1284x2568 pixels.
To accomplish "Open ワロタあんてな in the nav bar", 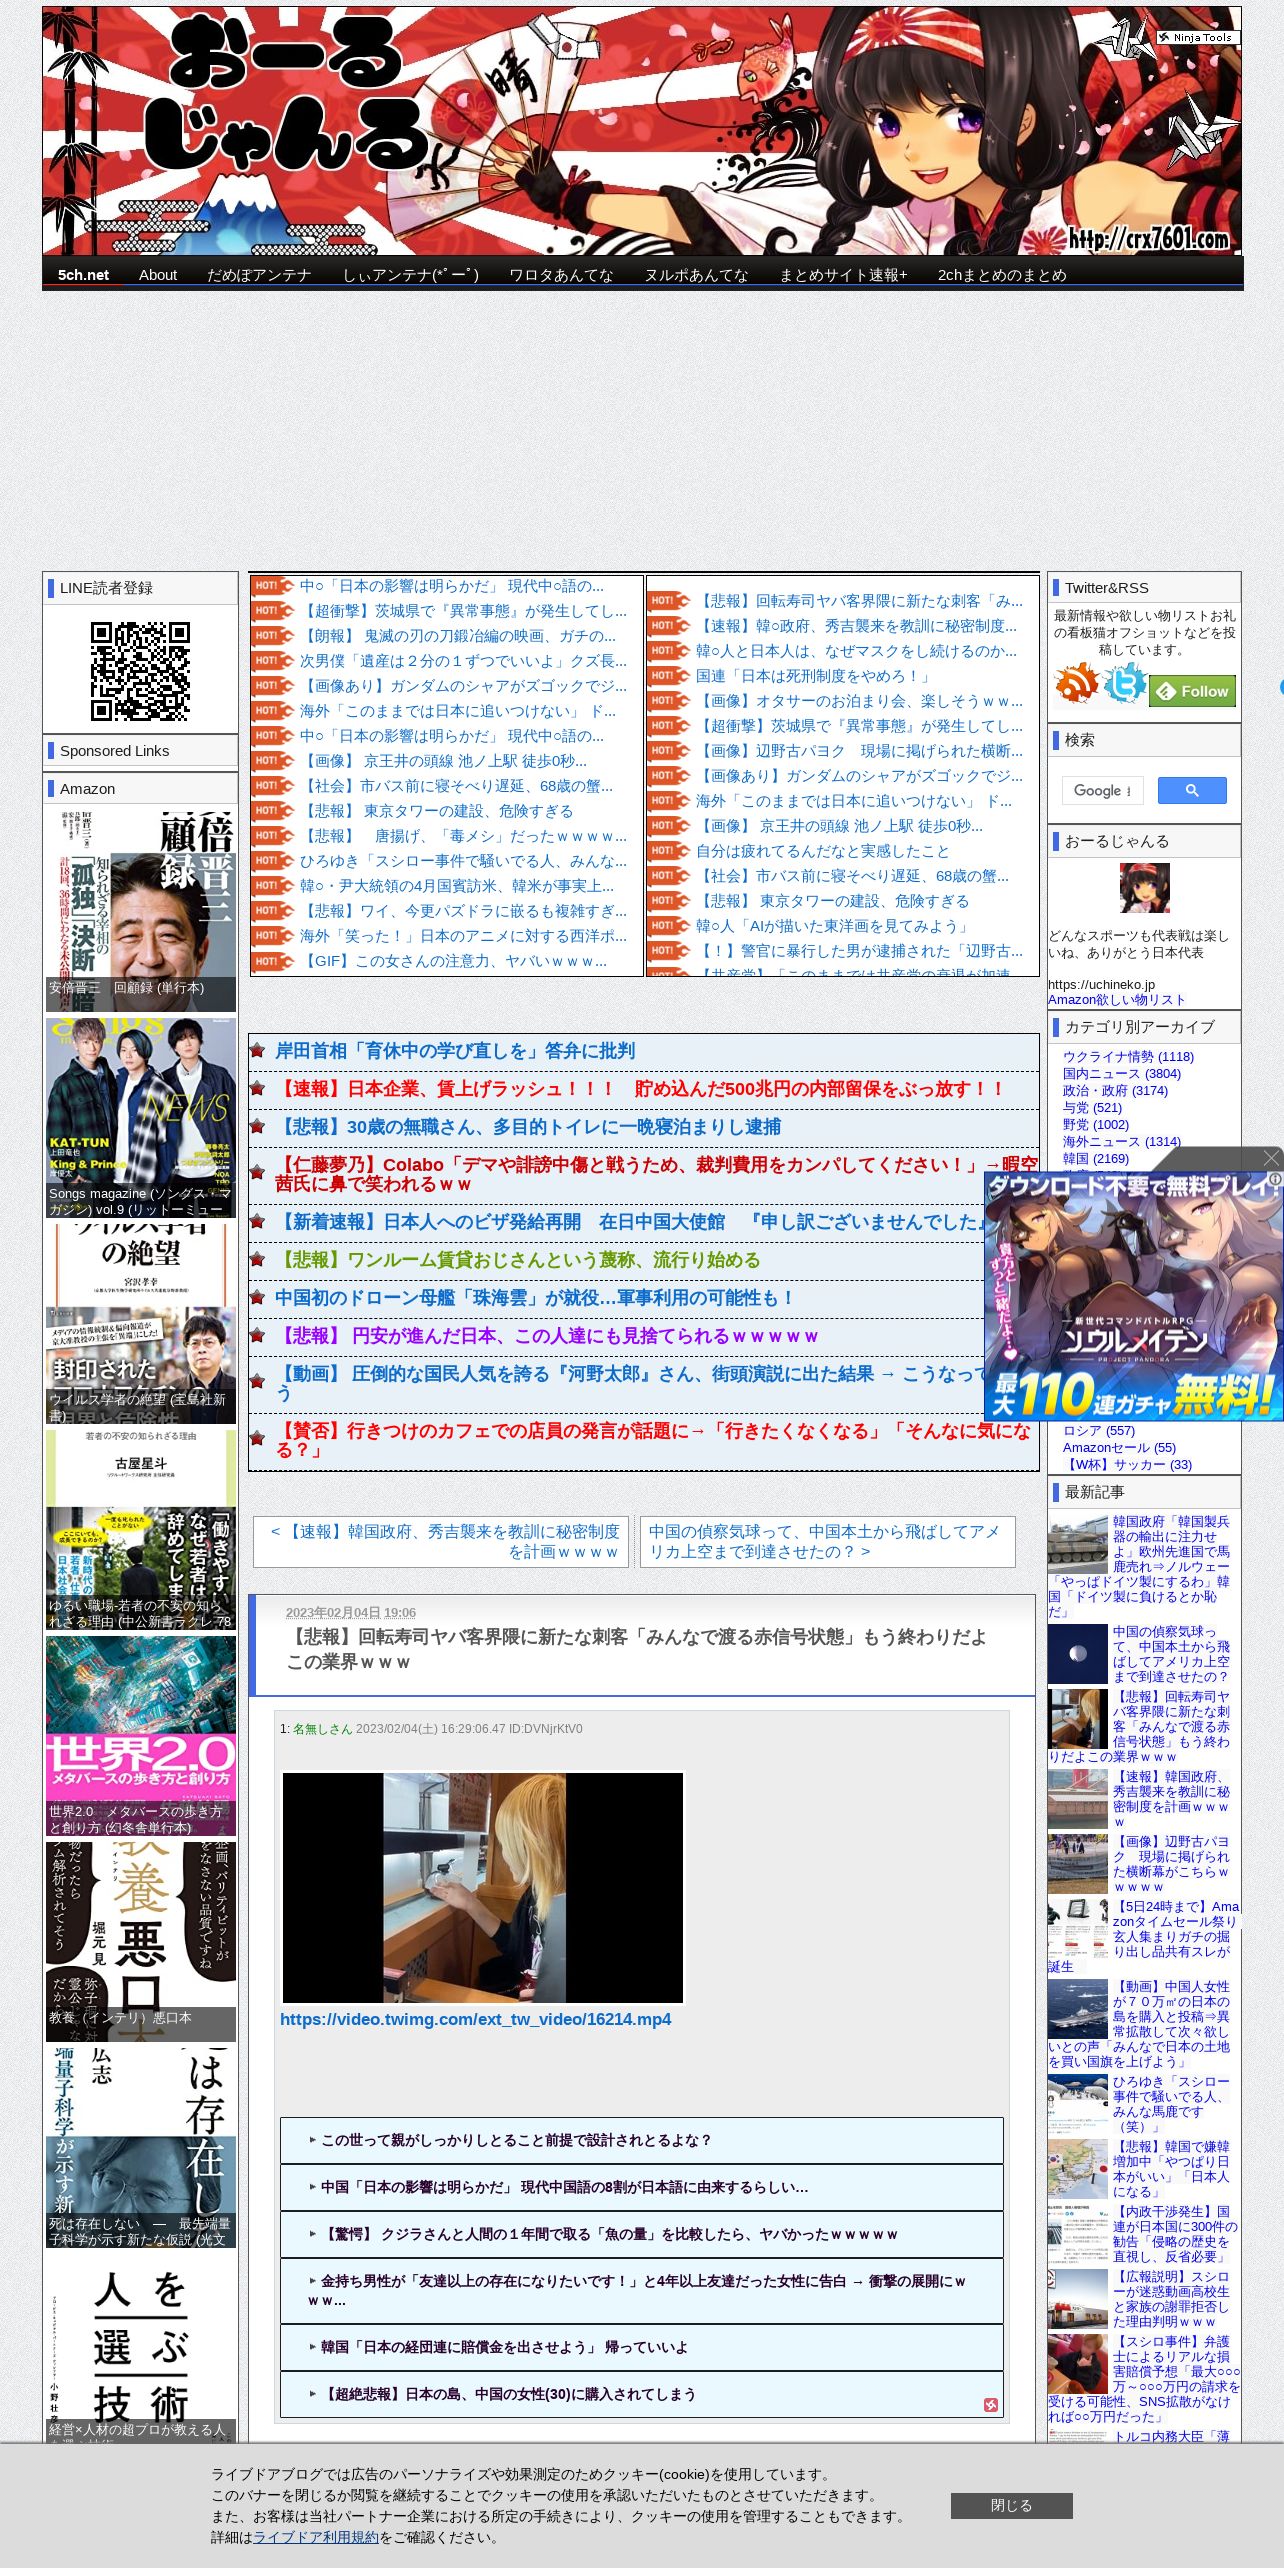I will coord(561,275).
